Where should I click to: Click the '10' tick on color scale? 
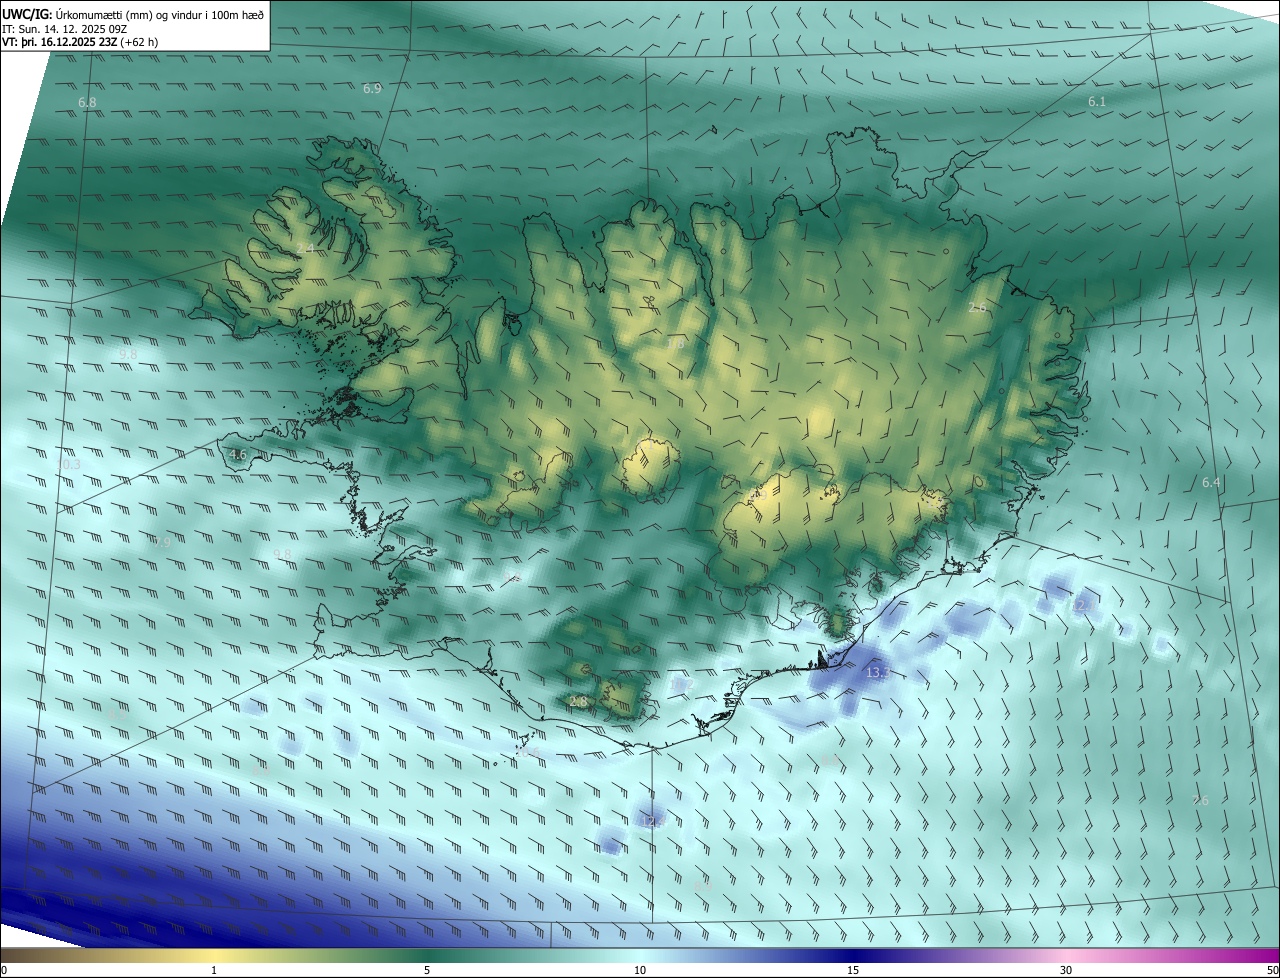640,970
